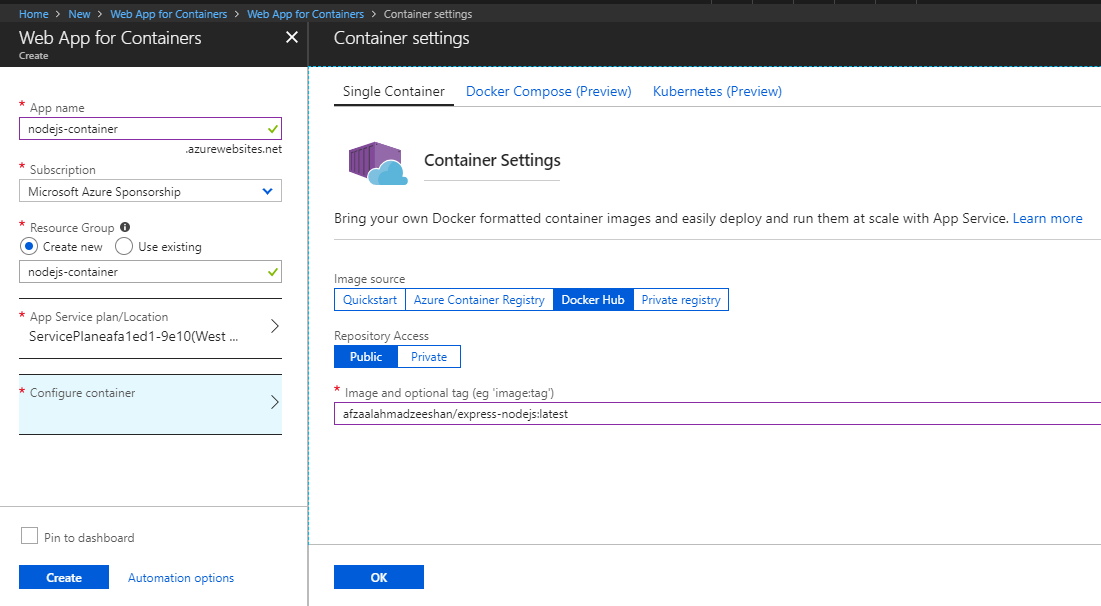Image resolution: width=1101 pixels, height=606 pixels.
Task: Open the Docker Compose (Preview) tab
Action: pyautogui.click(x=548, y=91)
